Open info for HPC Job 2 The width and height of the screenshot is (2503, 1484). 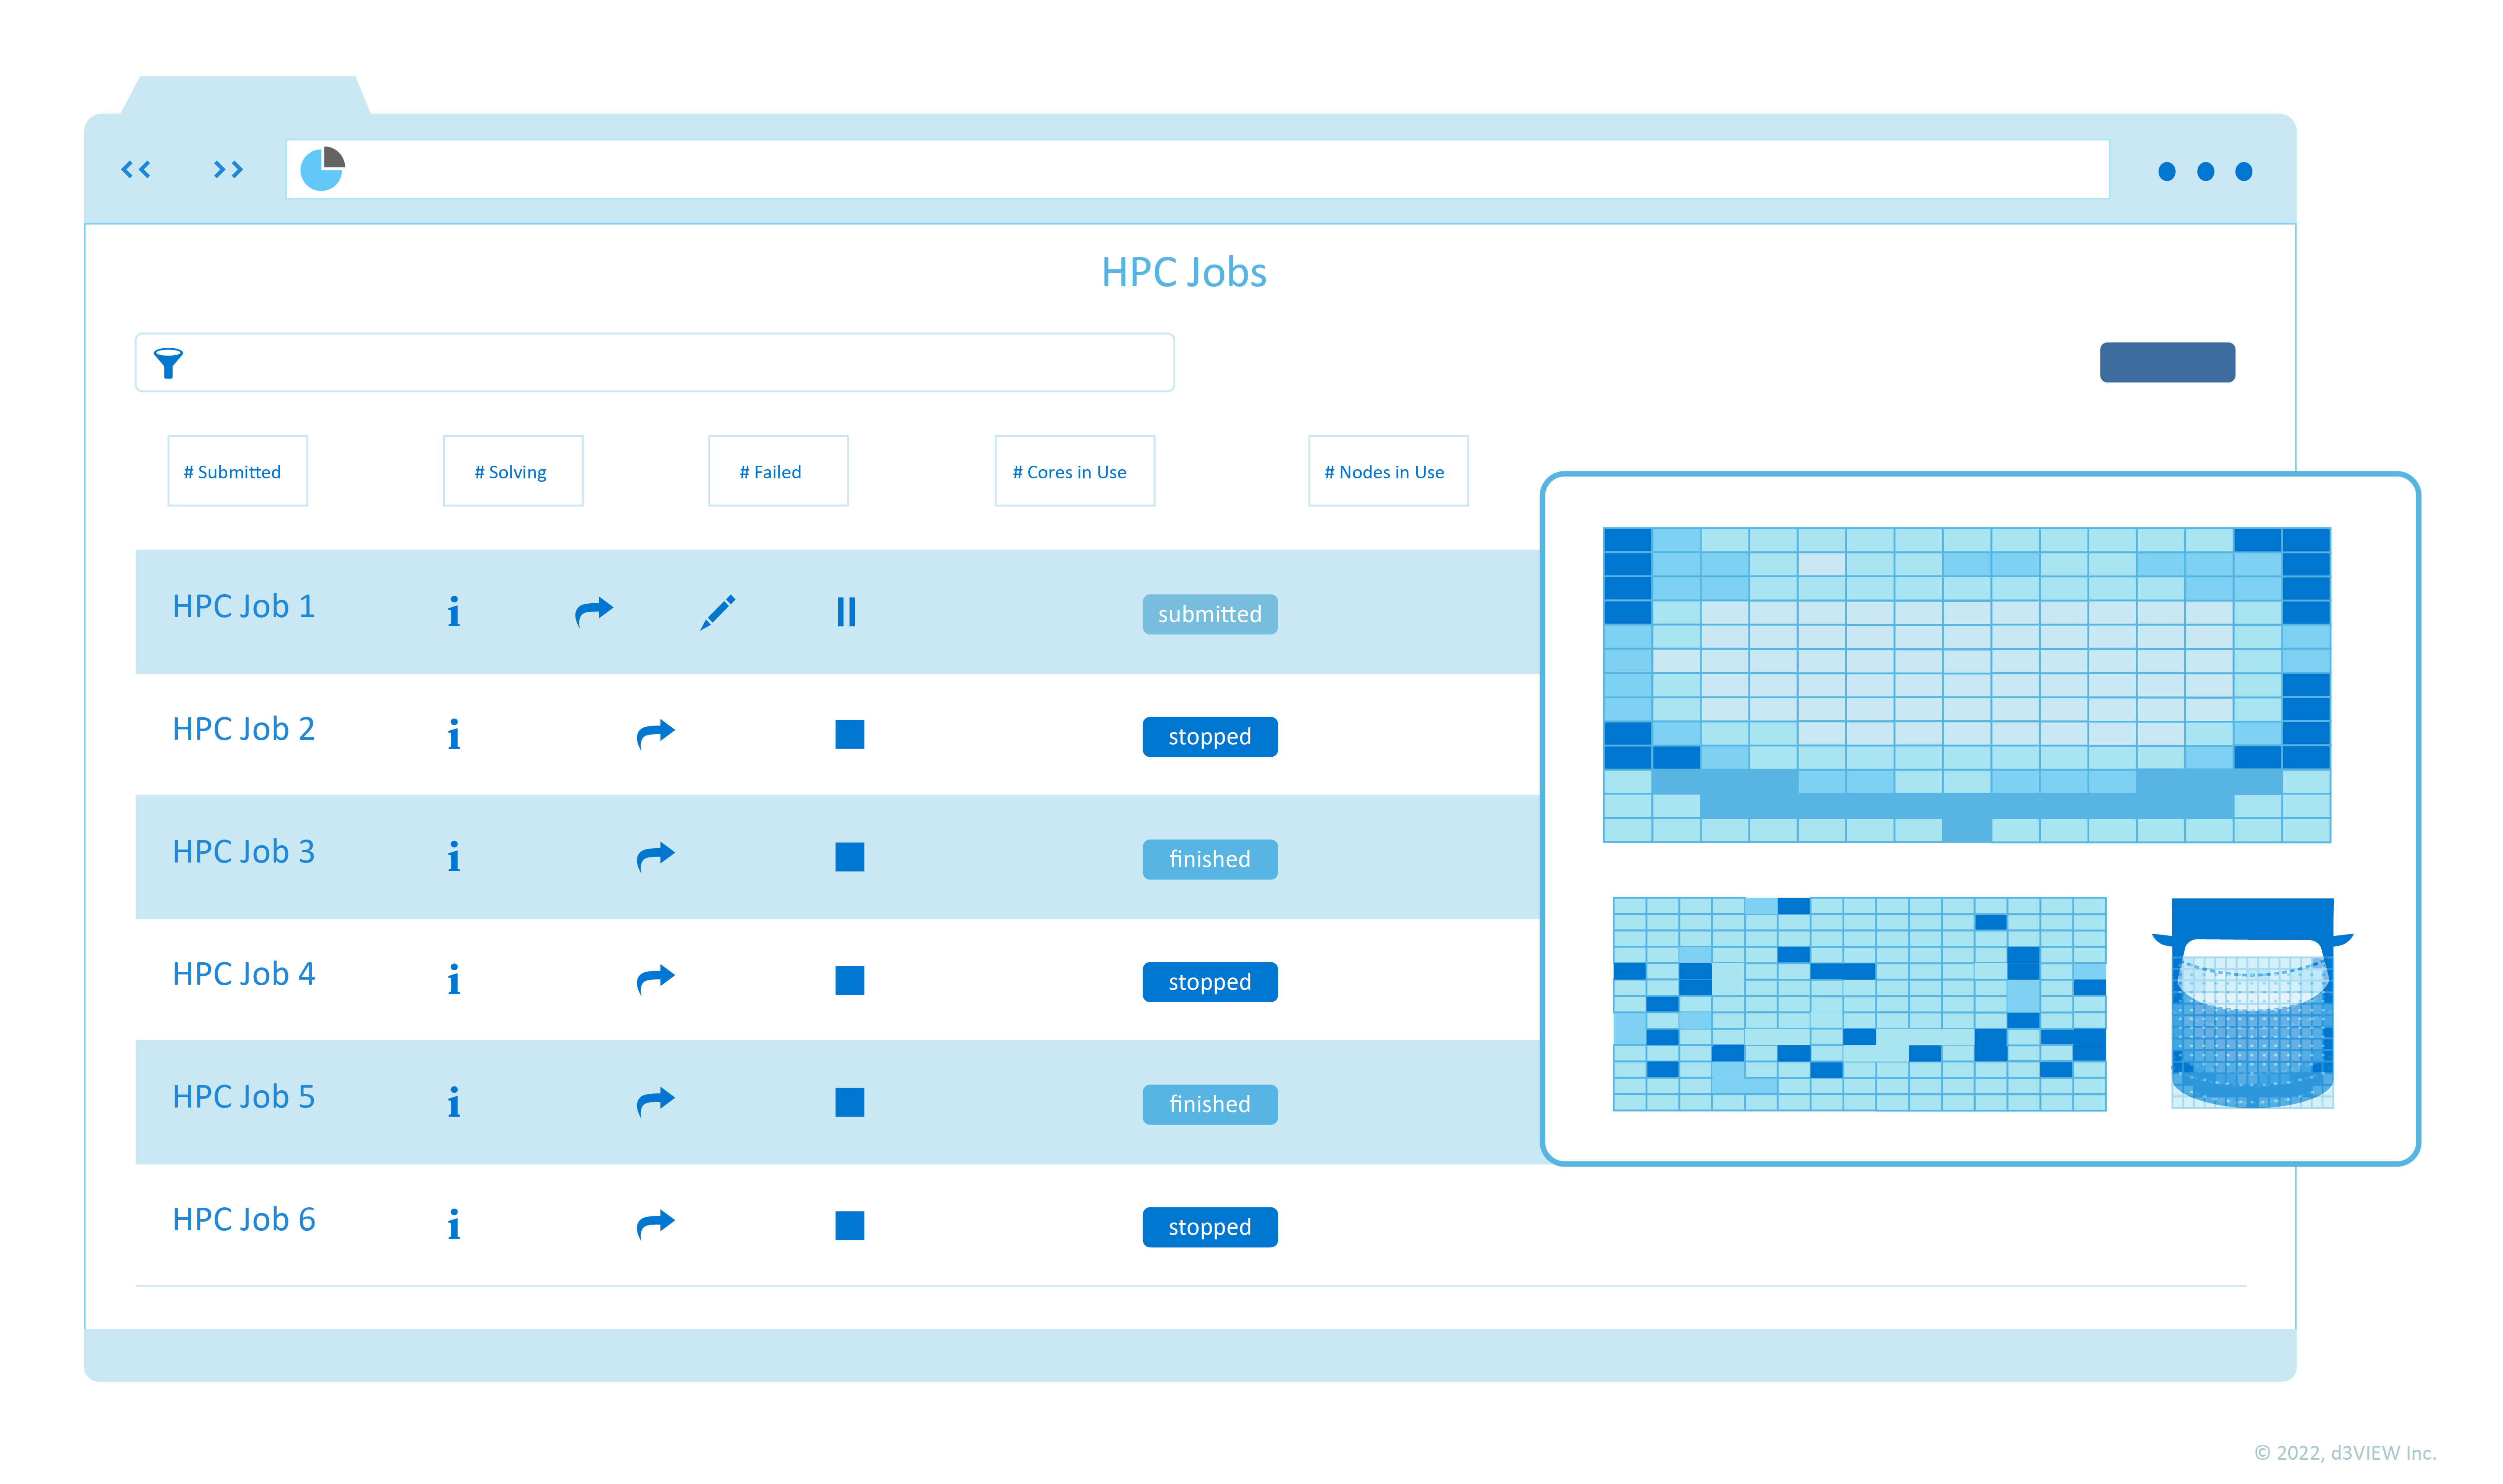[454, 735]
